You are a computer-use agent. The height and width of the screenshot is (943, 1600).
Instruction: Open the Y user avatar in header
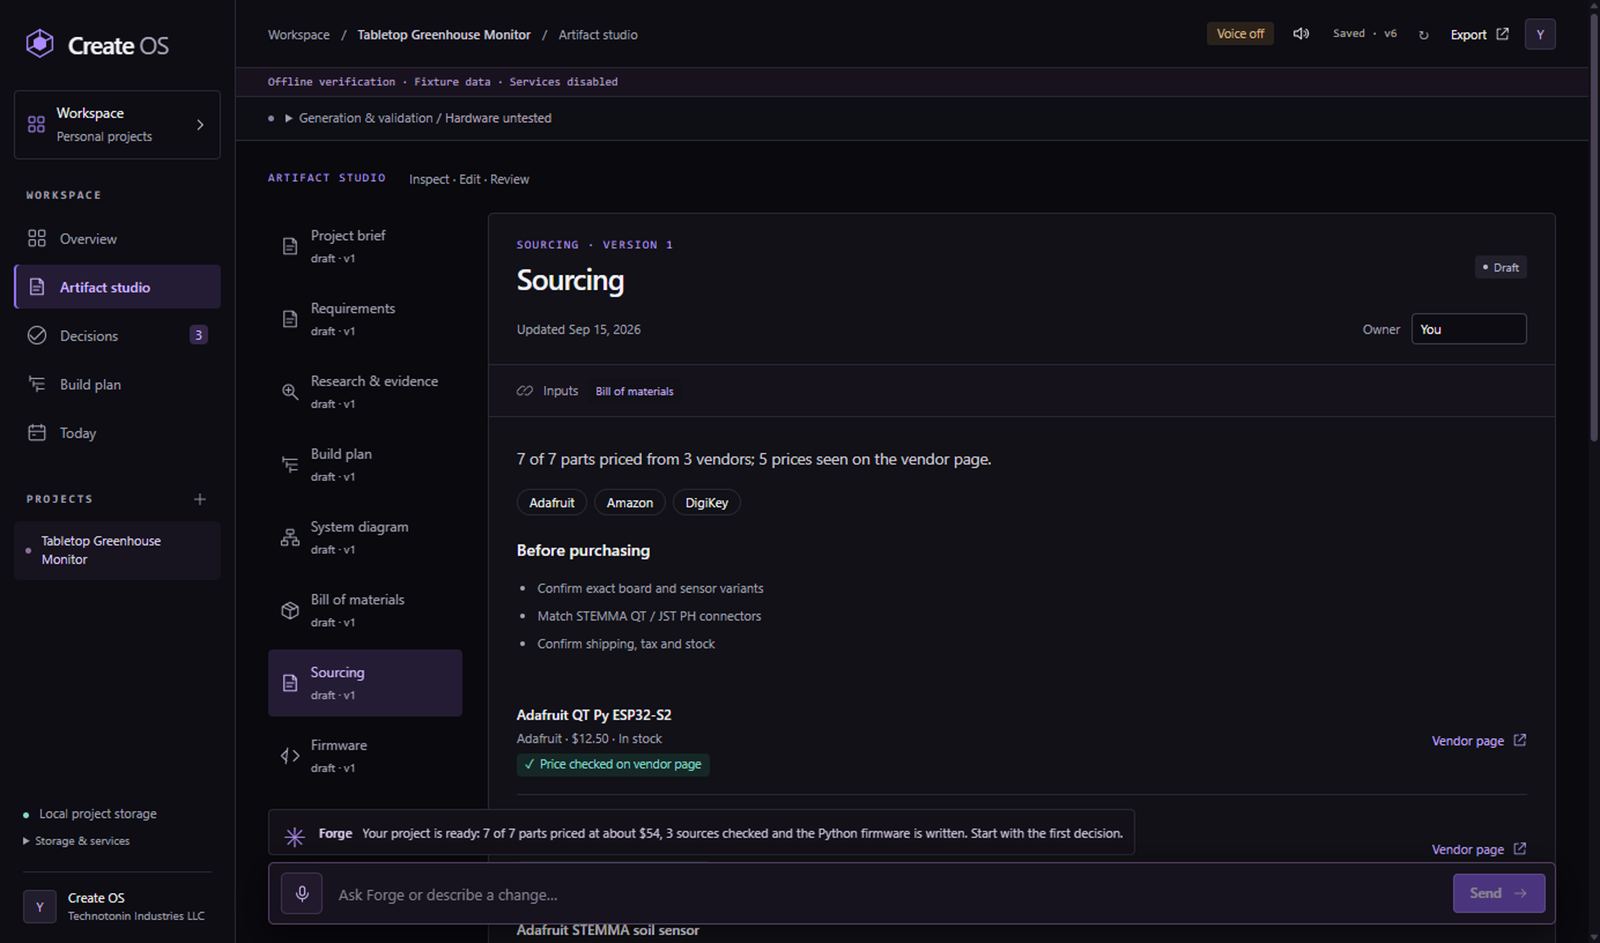pos(1540,34)
